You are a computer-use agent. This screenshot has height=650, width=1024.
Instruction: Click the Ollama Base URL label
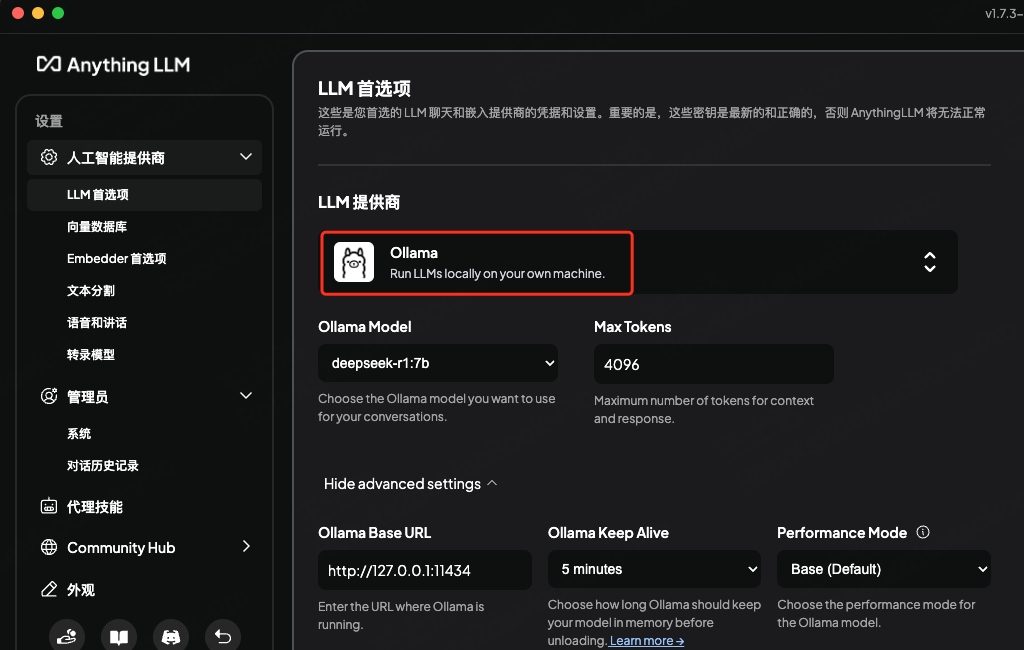[x=374, y=532]
